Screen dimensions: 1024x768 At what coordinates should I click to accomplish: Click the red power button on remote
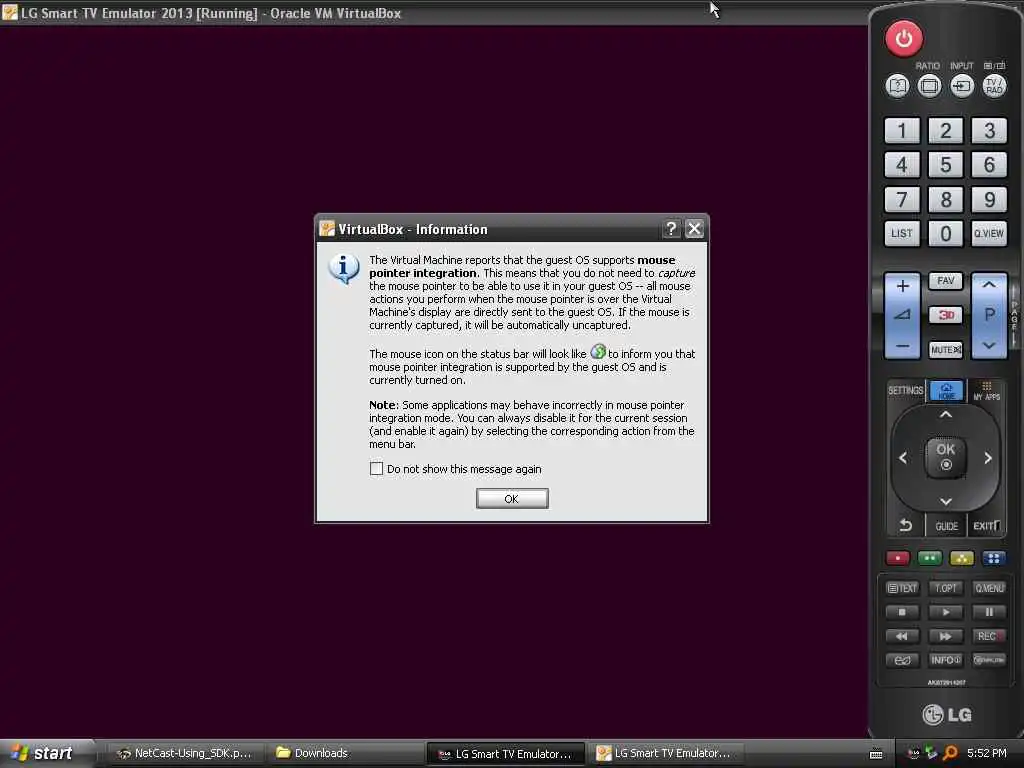coord(904,39)
